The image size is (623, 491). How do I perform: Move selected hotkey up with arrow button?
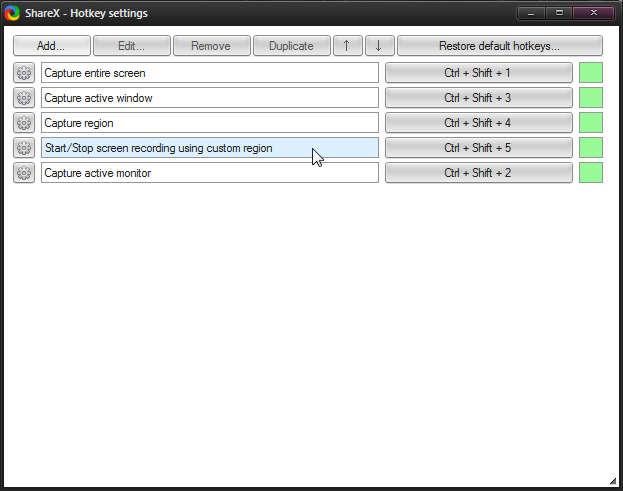[x=347, y=46]
